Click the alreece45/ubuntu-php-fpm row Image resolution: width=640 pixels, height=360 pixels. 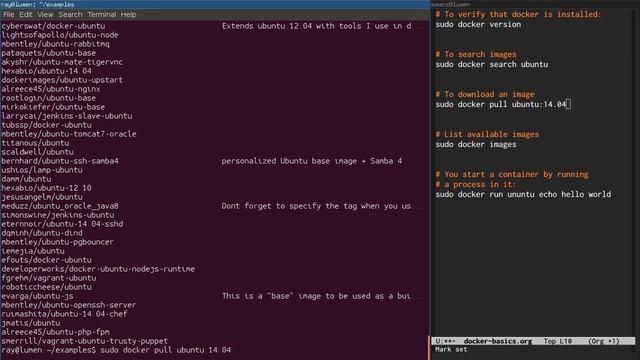tap(56, 332)
